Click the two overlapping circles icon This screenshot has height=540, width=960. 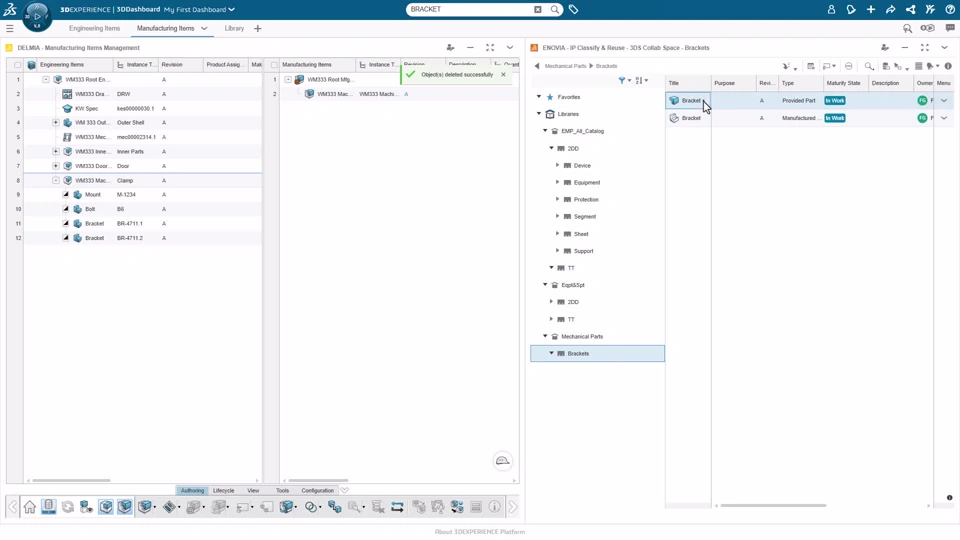[311, 507]
